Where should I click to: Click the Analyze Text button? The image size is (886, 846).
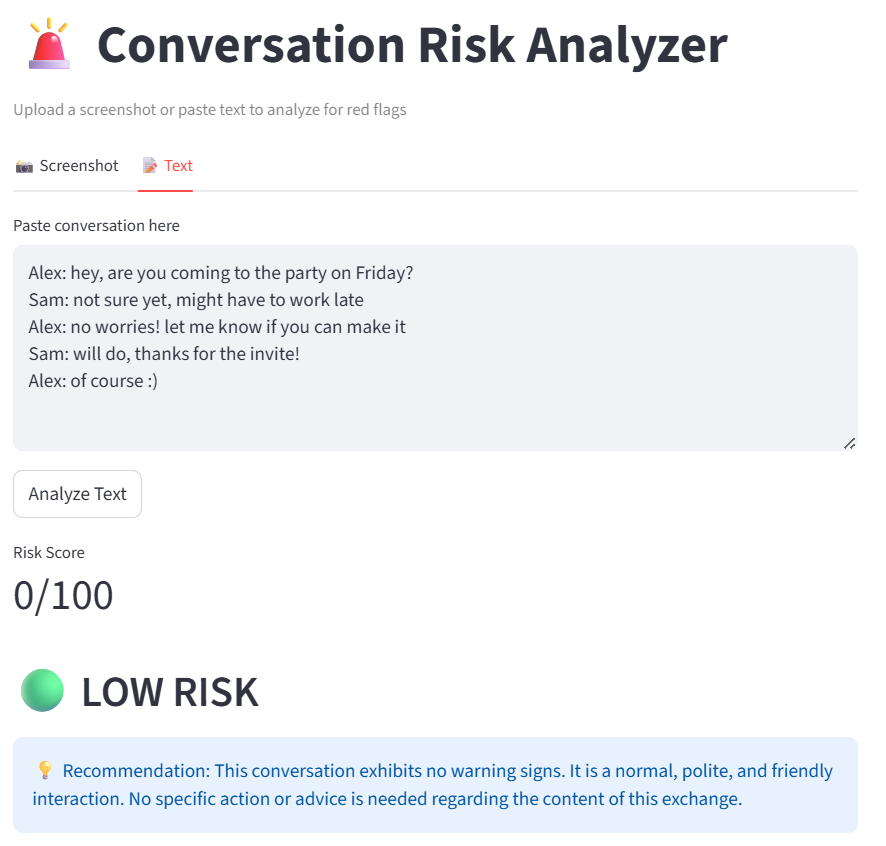77,494
